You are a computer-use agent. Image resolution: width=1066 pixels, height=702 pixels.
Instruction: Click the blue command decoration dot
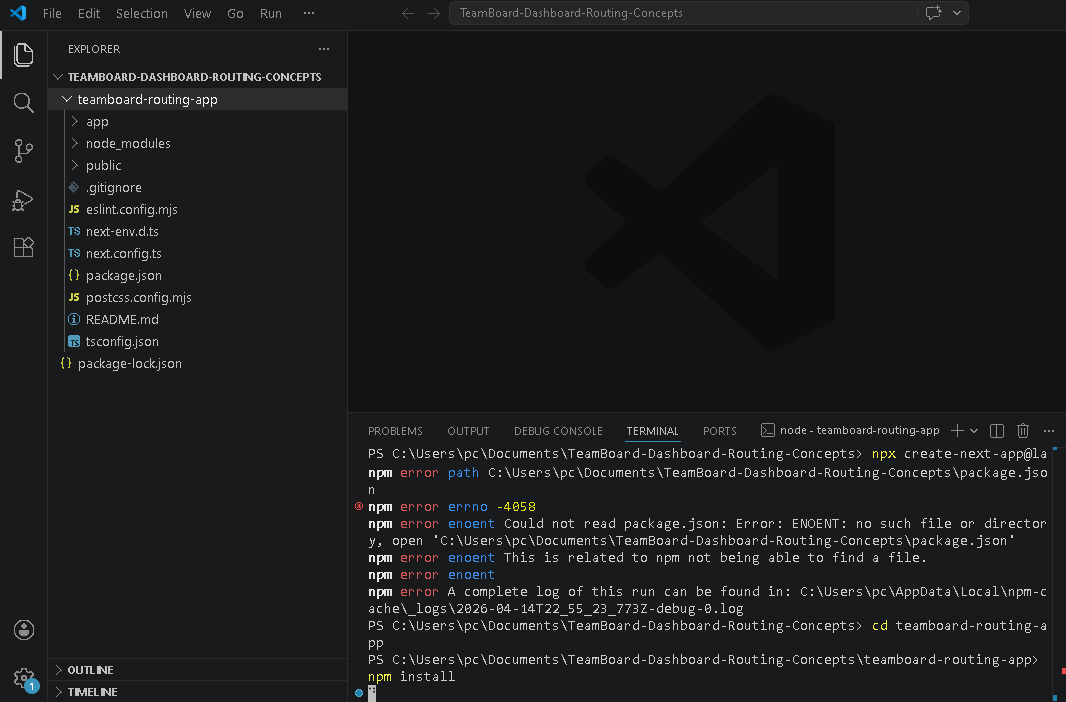click(359, 693)
